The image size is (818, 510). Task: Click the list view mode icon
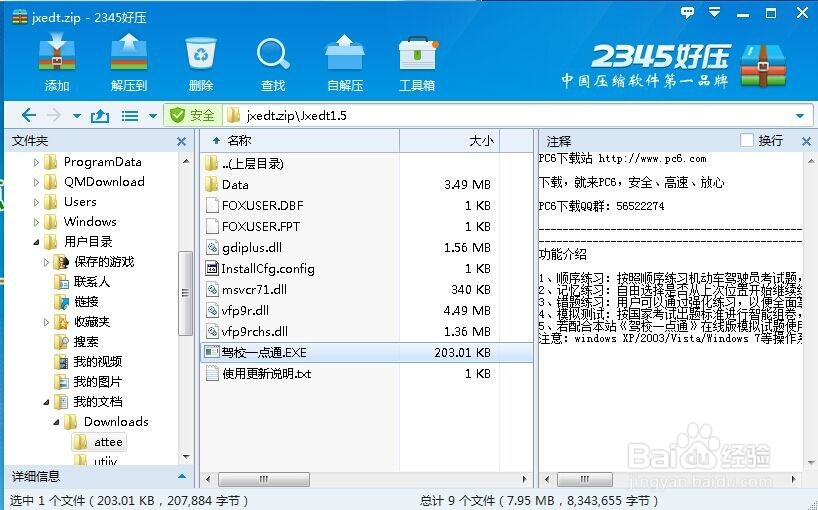pos(130,116)
